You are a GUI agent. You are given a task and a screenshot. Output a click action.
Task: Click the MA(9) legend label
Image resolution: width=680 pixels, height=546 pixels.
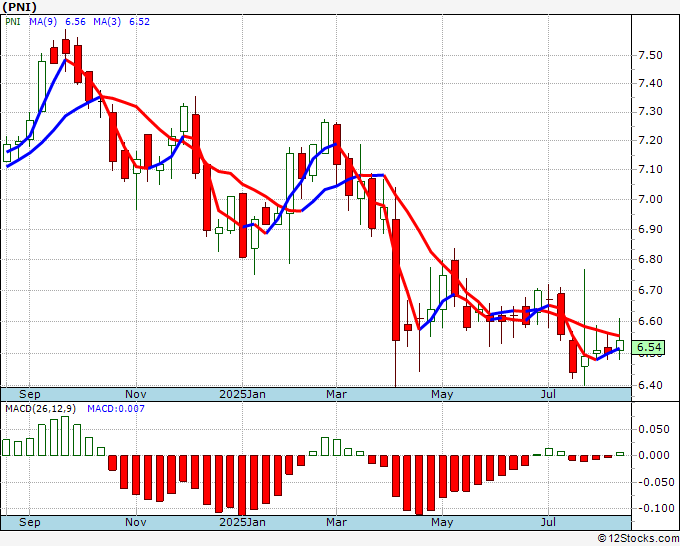click(43, 22)
